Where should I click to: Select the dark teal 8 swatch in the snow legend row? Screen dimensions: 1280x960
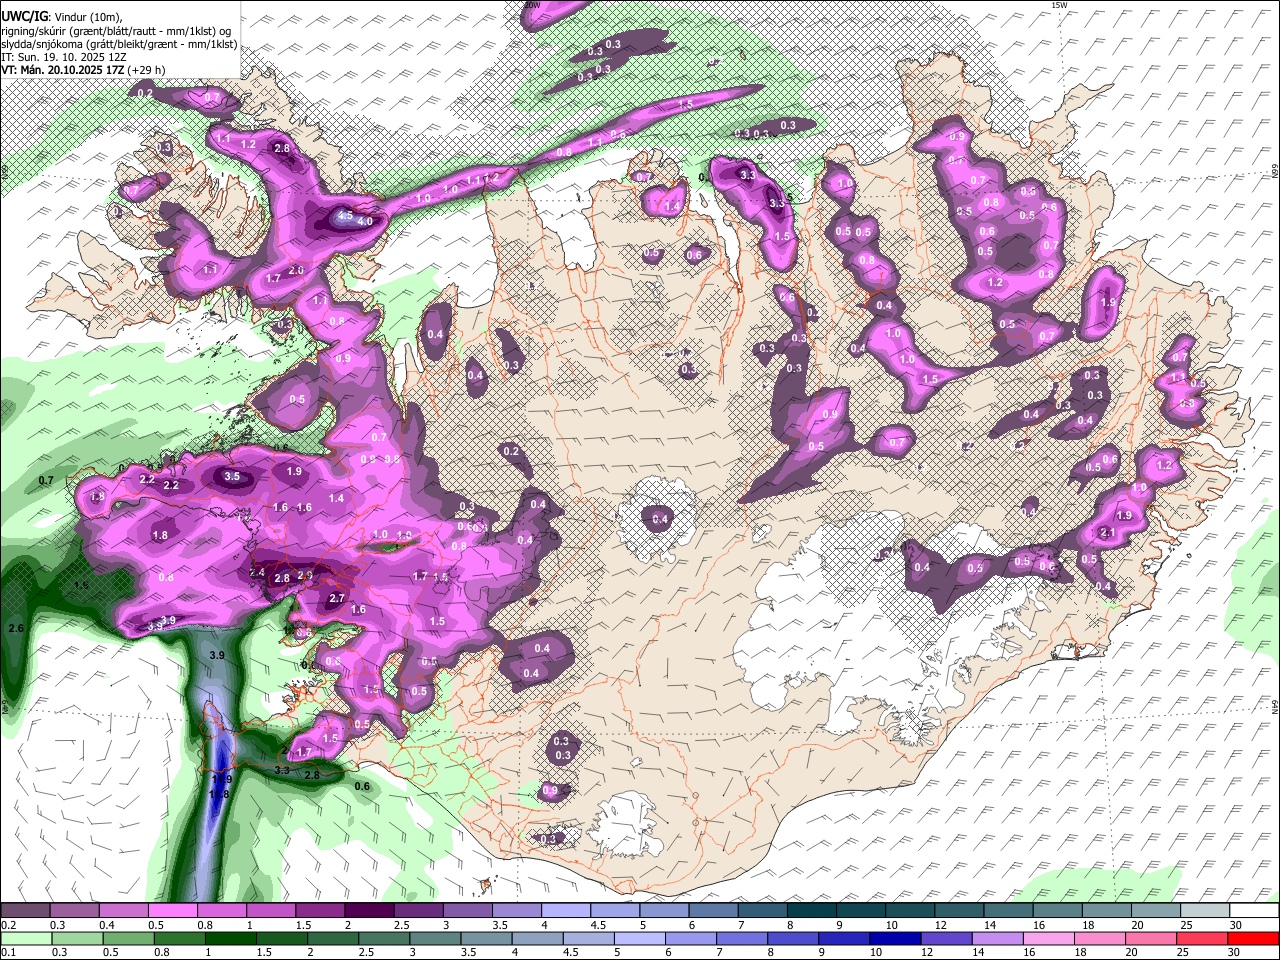tap(812, 911)
